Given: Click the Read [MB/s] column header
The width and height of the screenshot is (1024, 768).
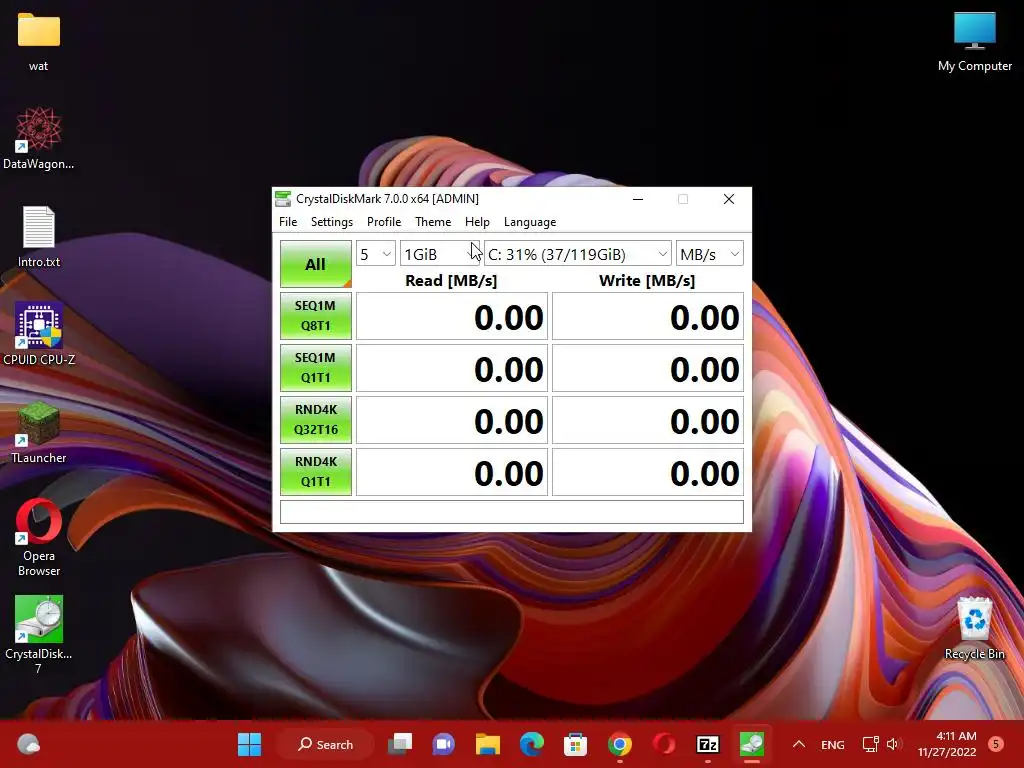Looking at the screenshot, I should click(451, 281).
